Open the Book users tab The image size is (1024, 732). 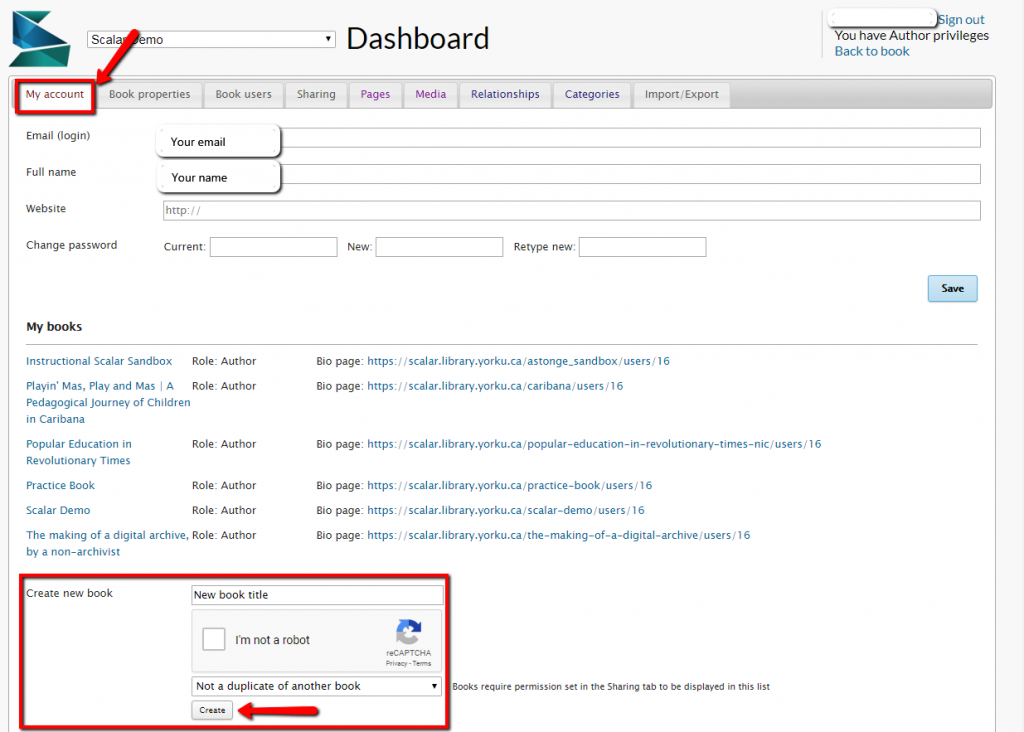coord(244,95)
